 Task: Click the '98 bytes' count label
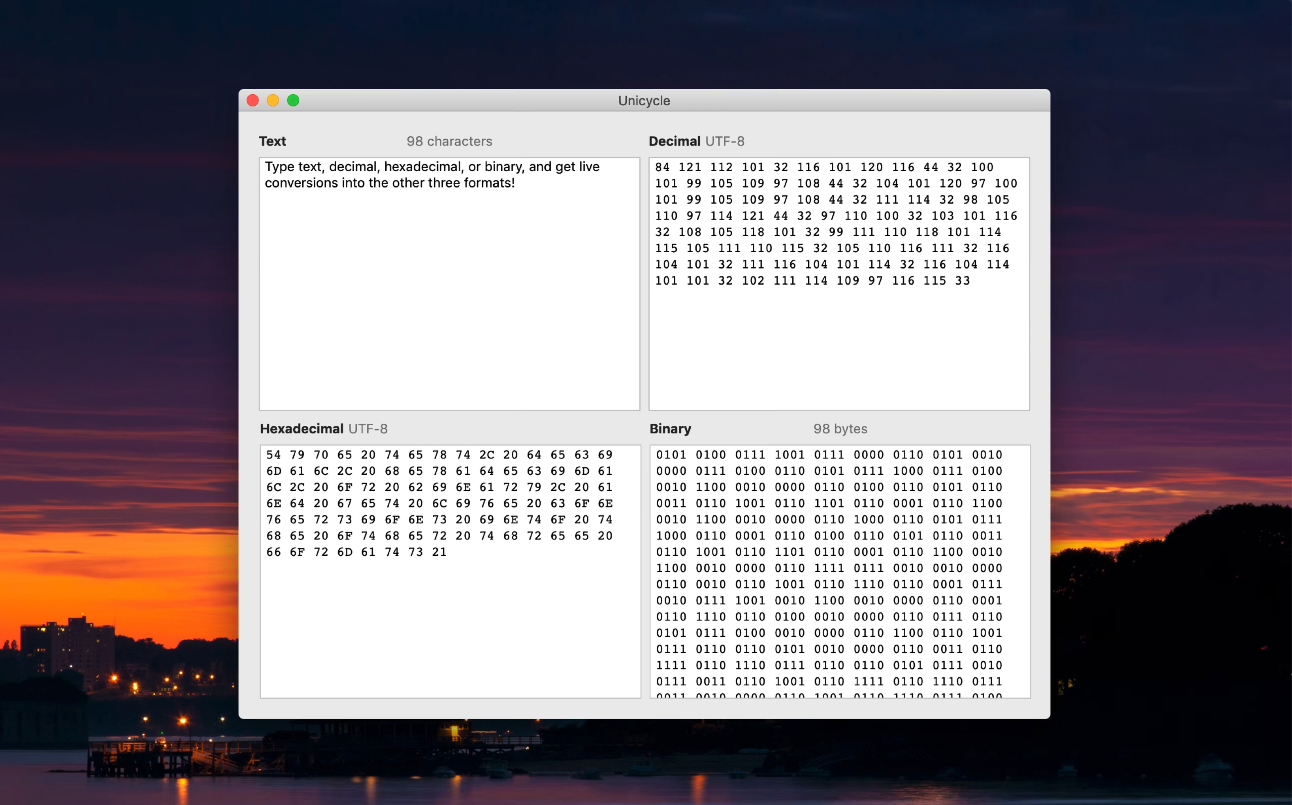click(840, 429)
